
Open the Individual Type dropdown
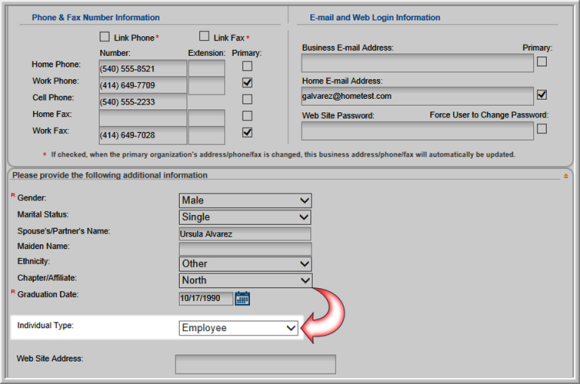239,328
